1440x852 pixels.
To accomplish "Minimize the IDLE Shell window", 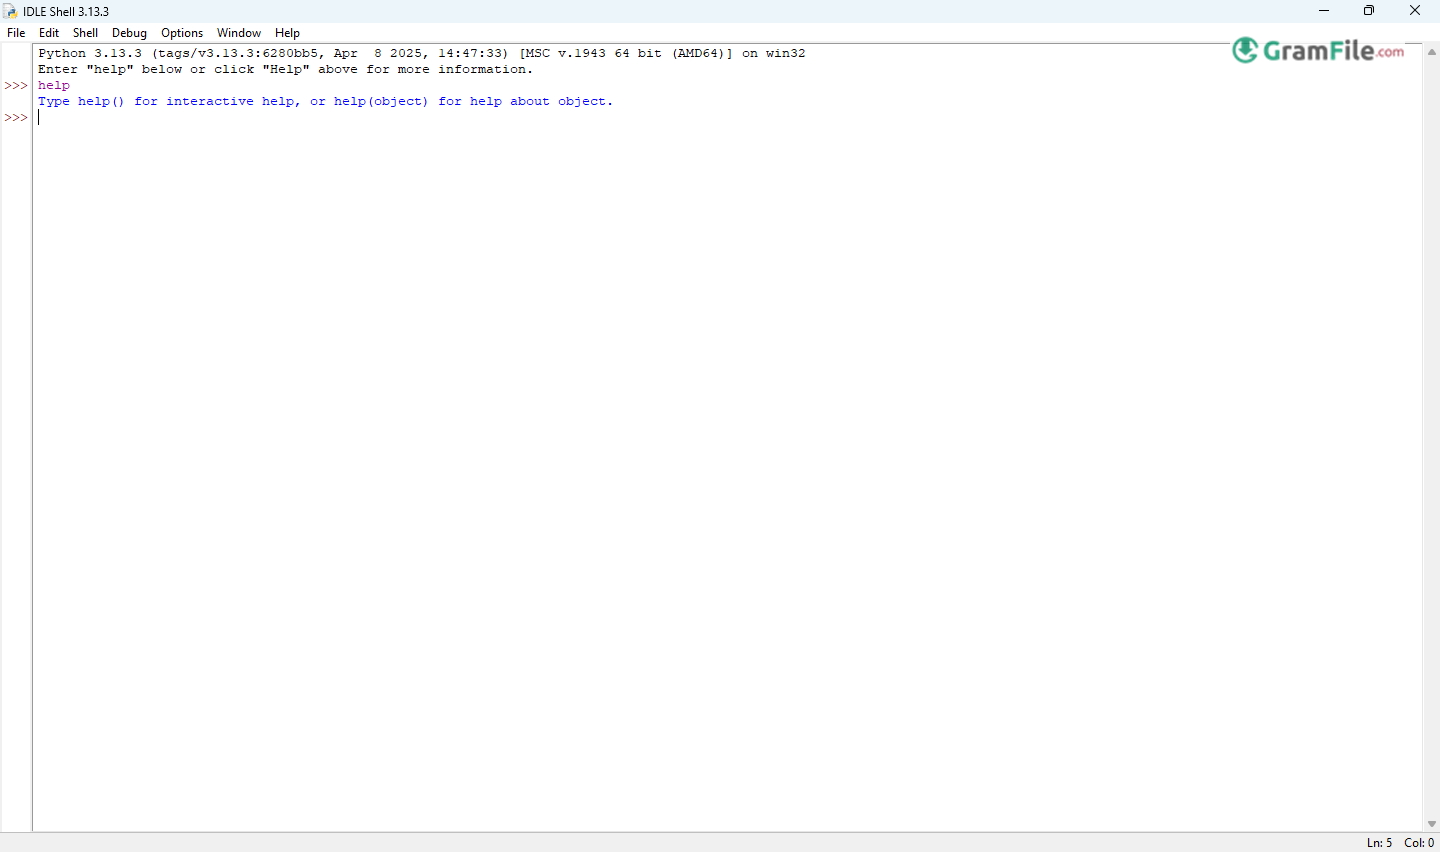I will coord(1324,11).
